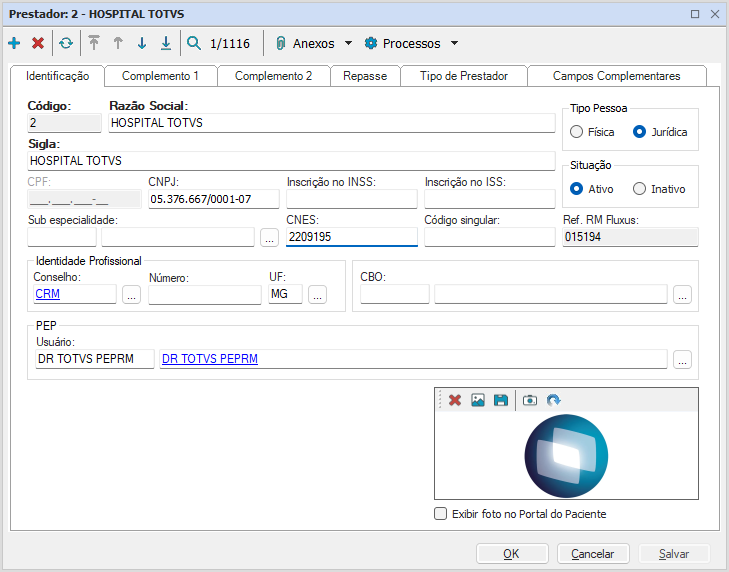The image size is (729, 572).
Task: Expand the Anexos dropdown arrow
Action: pos(348,43)
